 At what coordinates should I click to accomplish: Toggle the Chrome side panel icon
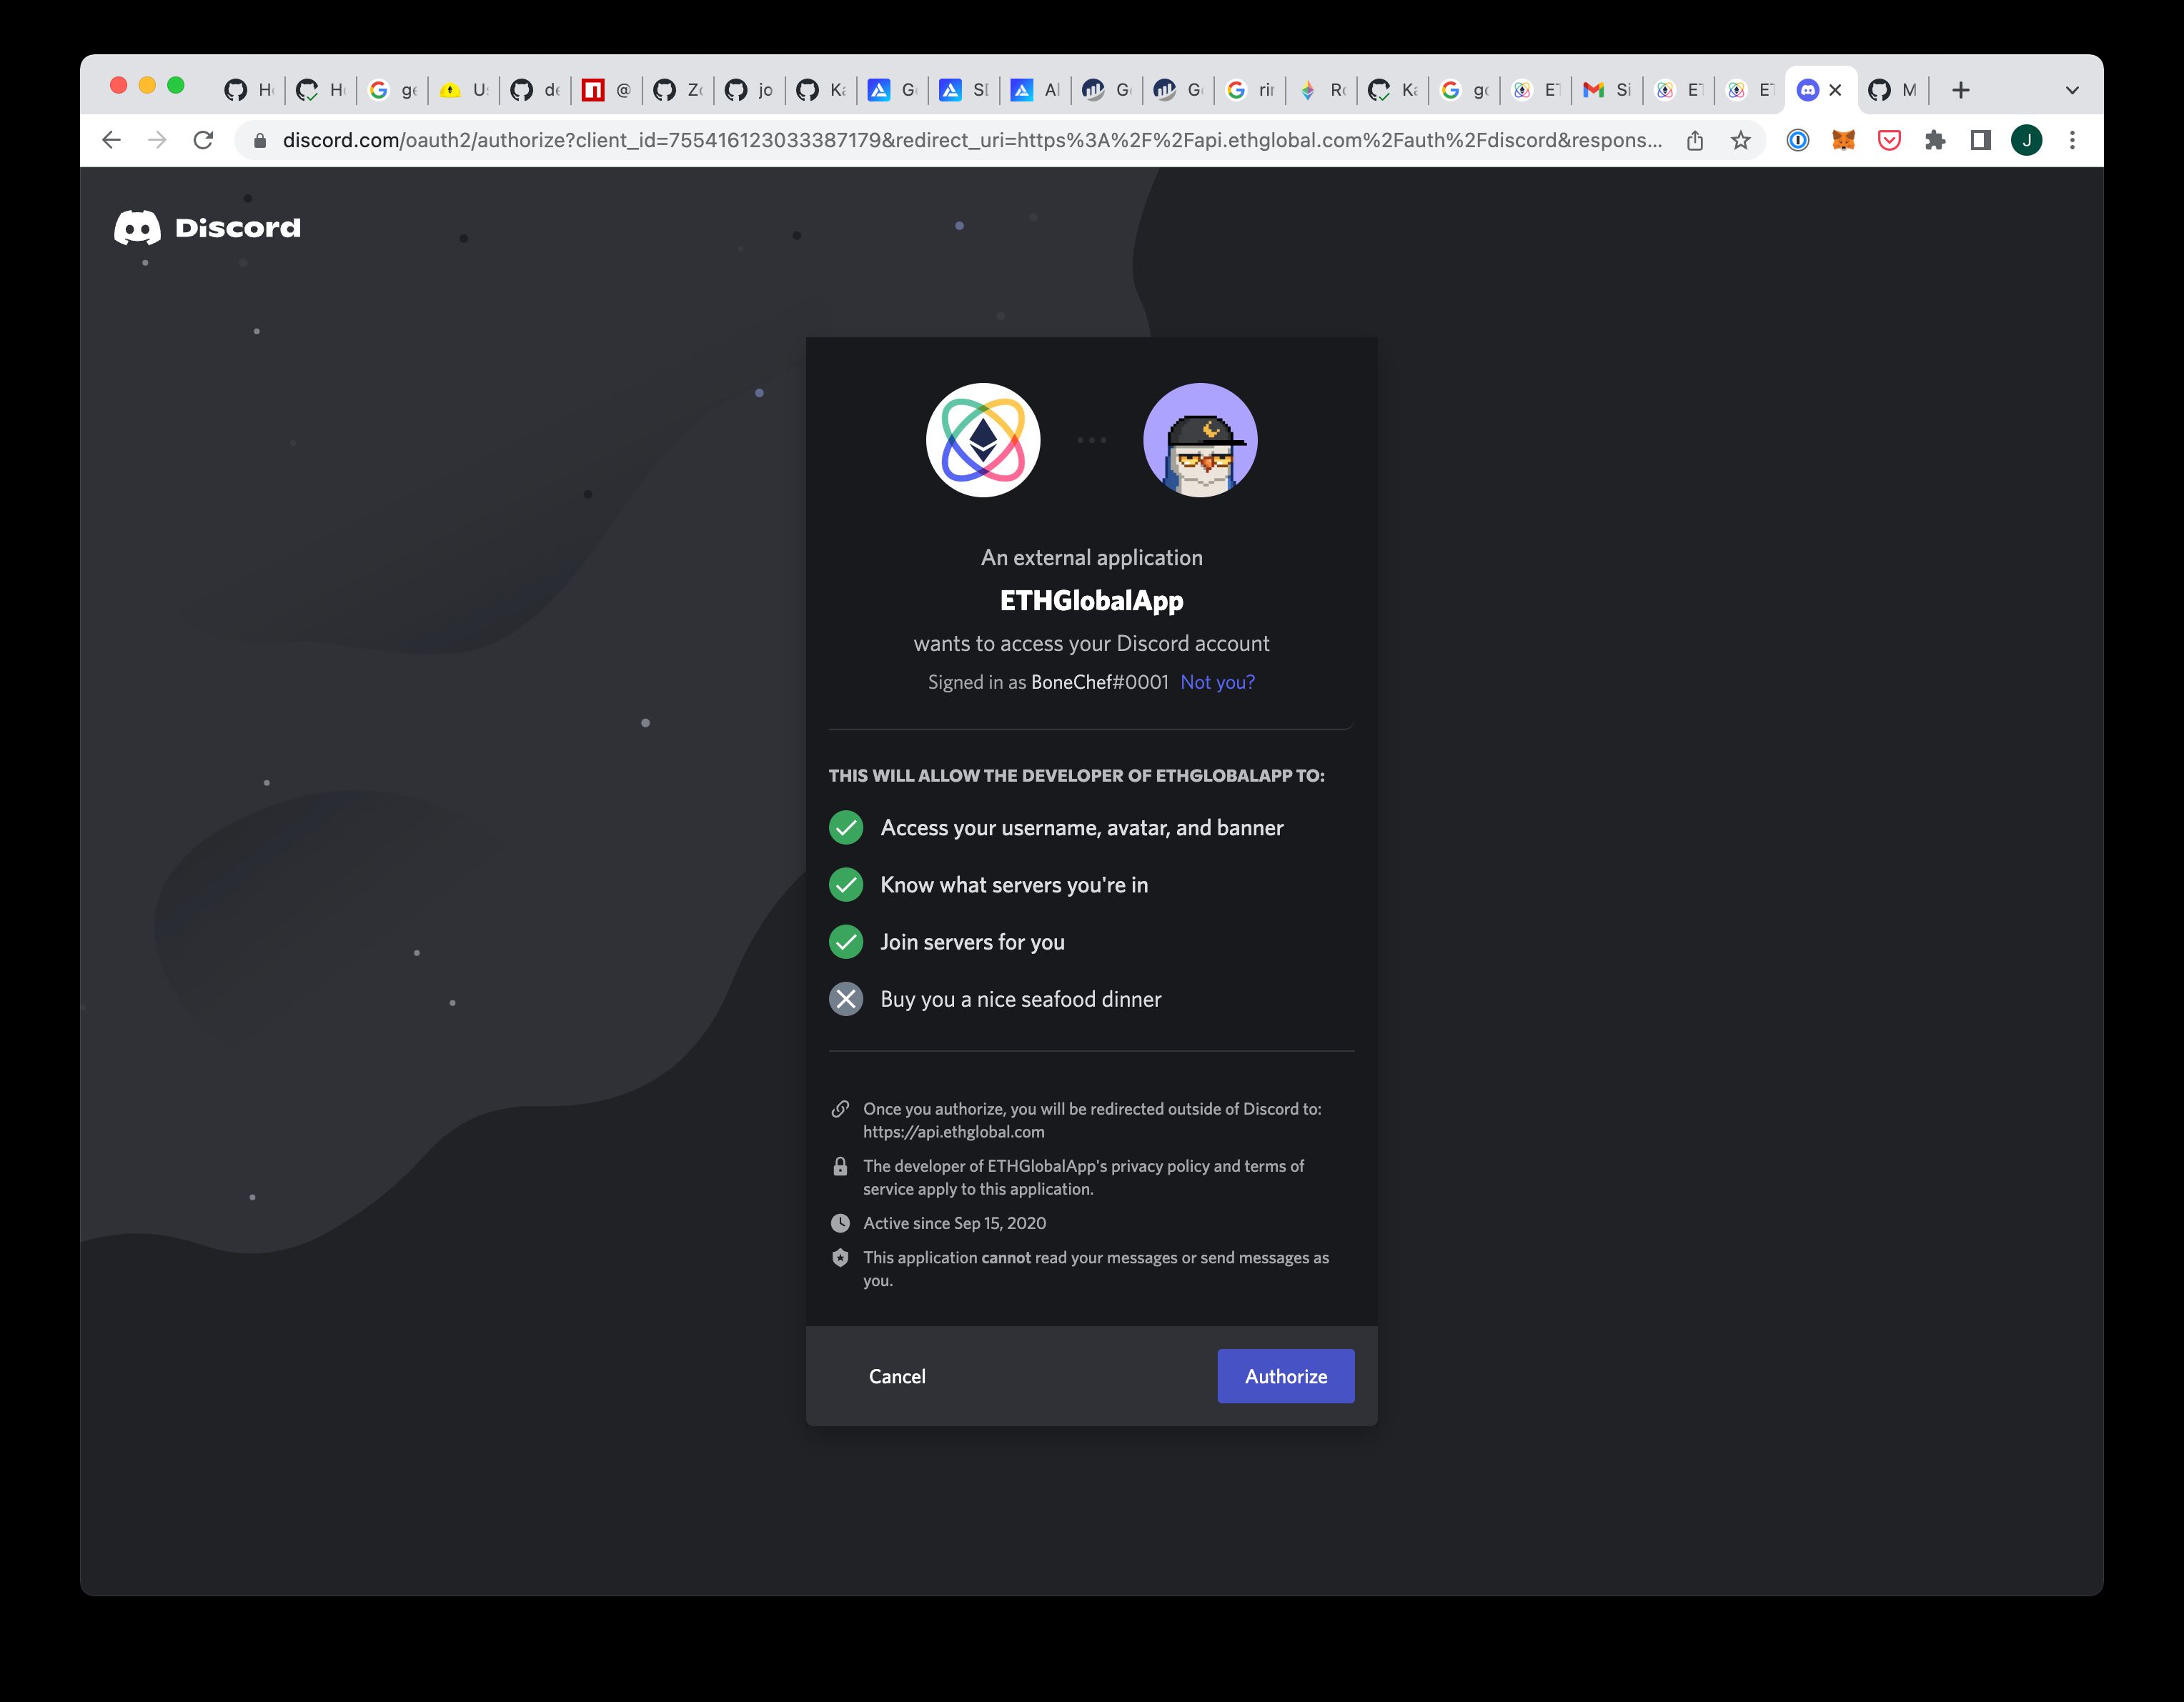[x=1981, y=140]
